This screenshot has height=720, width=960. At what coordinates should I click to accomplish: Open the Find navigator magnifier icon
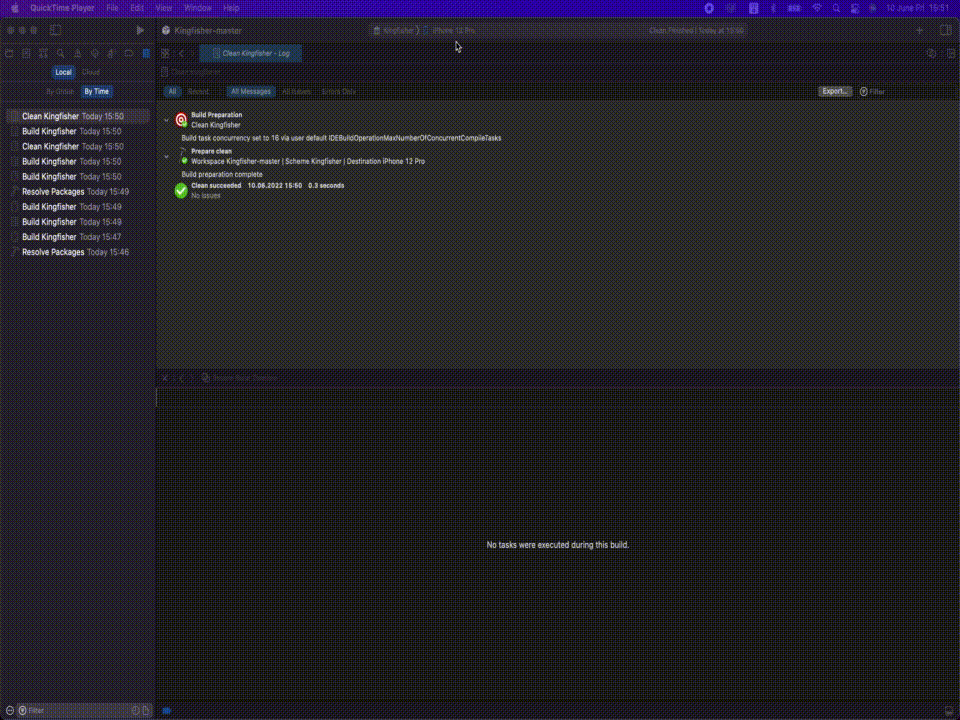[x=61, y=53]
